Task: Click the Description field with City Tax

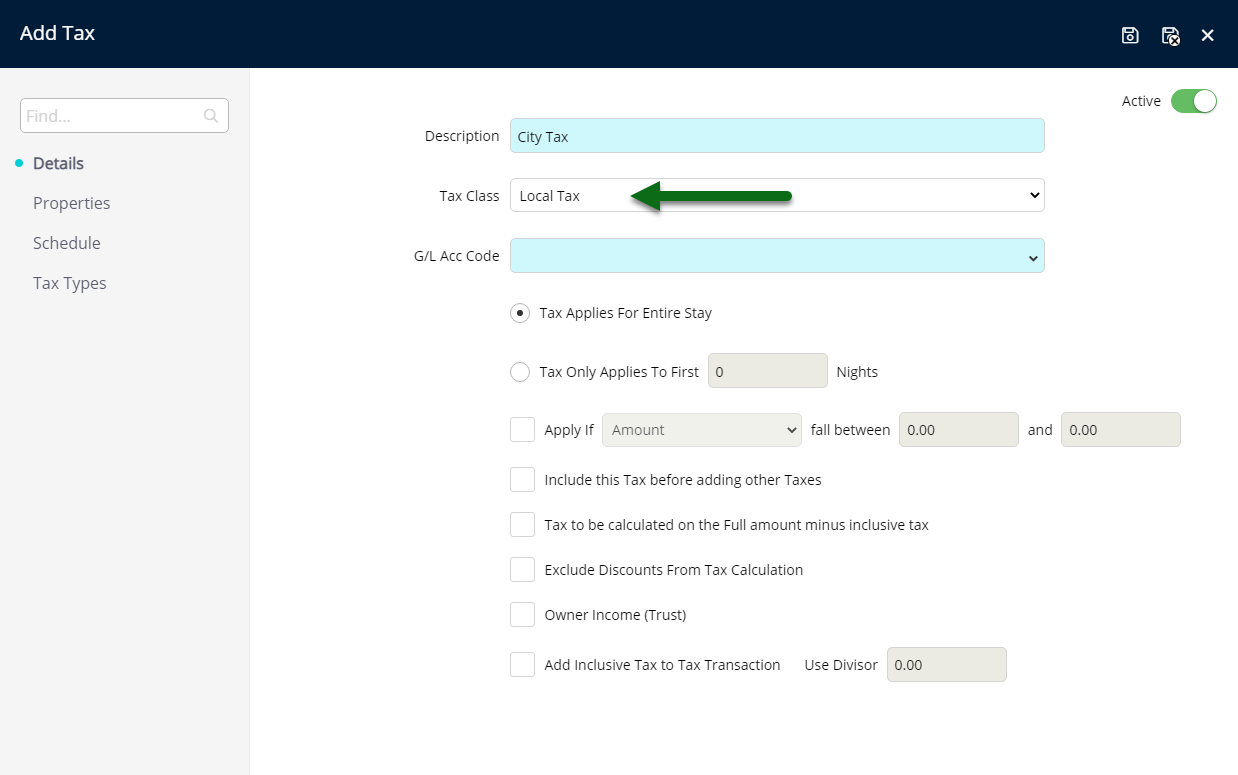Action: pyautogui.click(x=777, y=136)
